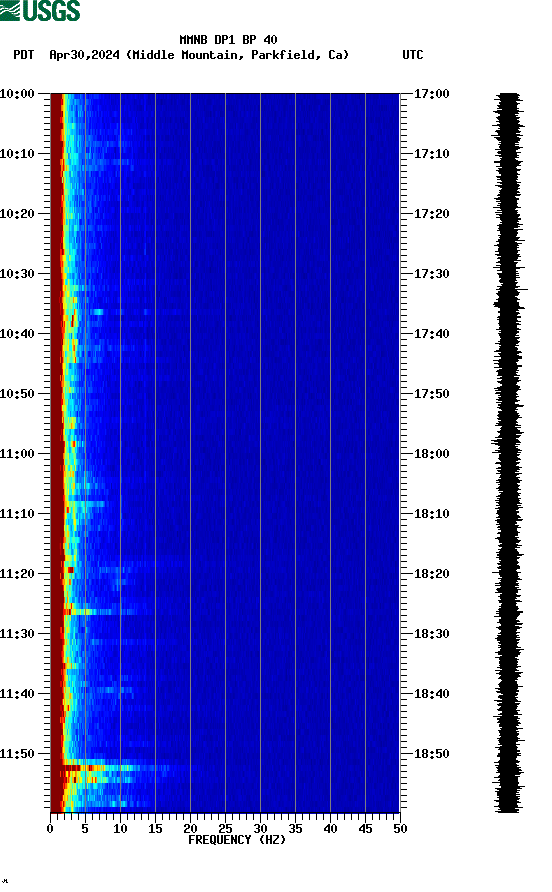Click the "17:10" UTC time label
Viewport: 552px width, 892px height.
[431, 154]
